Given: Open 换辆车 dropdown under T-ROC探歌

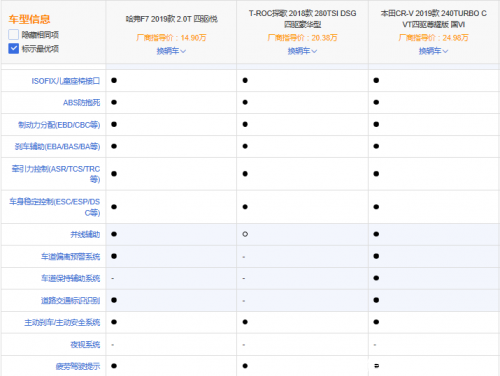Looking at the screenshot, I should tap(302, 51).
